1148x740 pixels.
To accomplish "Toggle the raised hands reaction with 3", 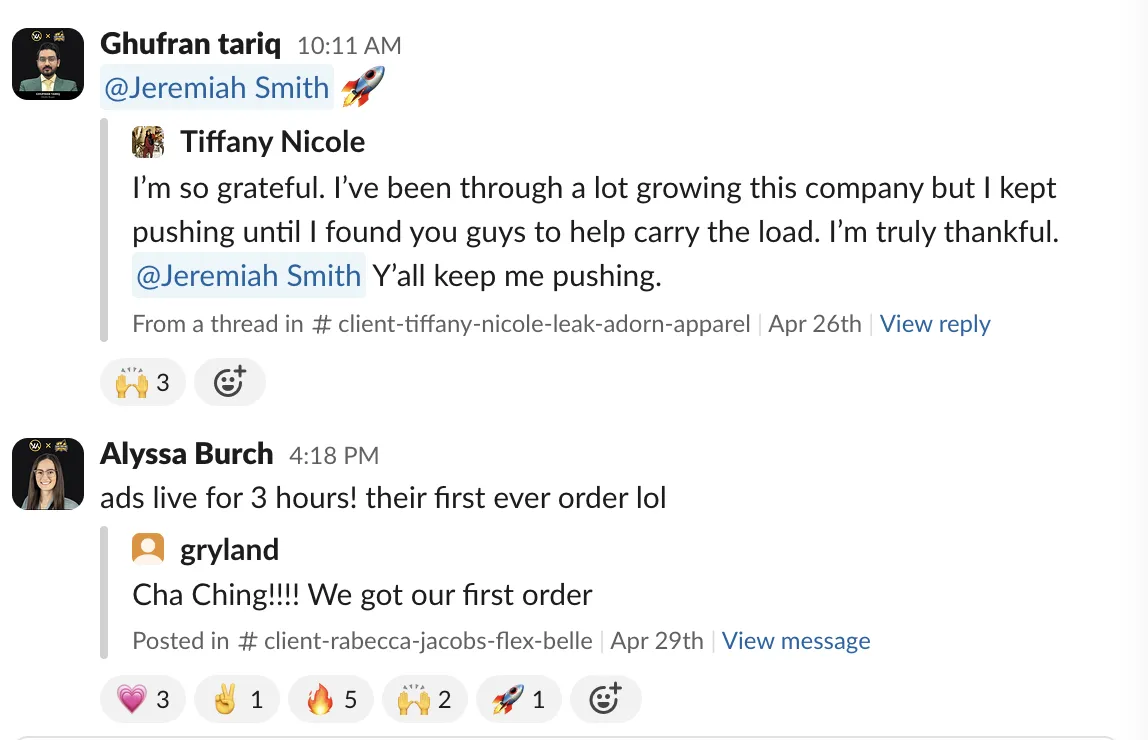I will (143, 382).
